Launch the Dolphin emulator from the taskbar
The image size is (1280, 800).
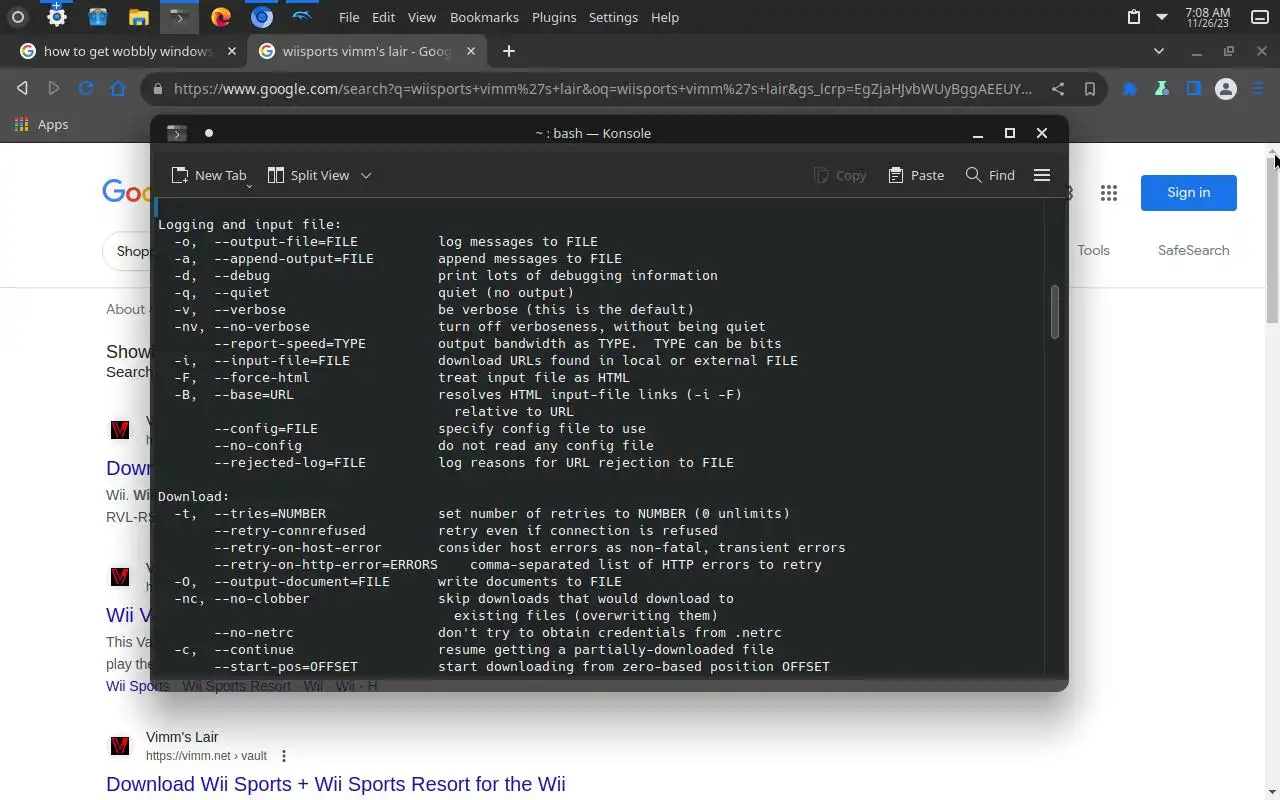(303, 17)
